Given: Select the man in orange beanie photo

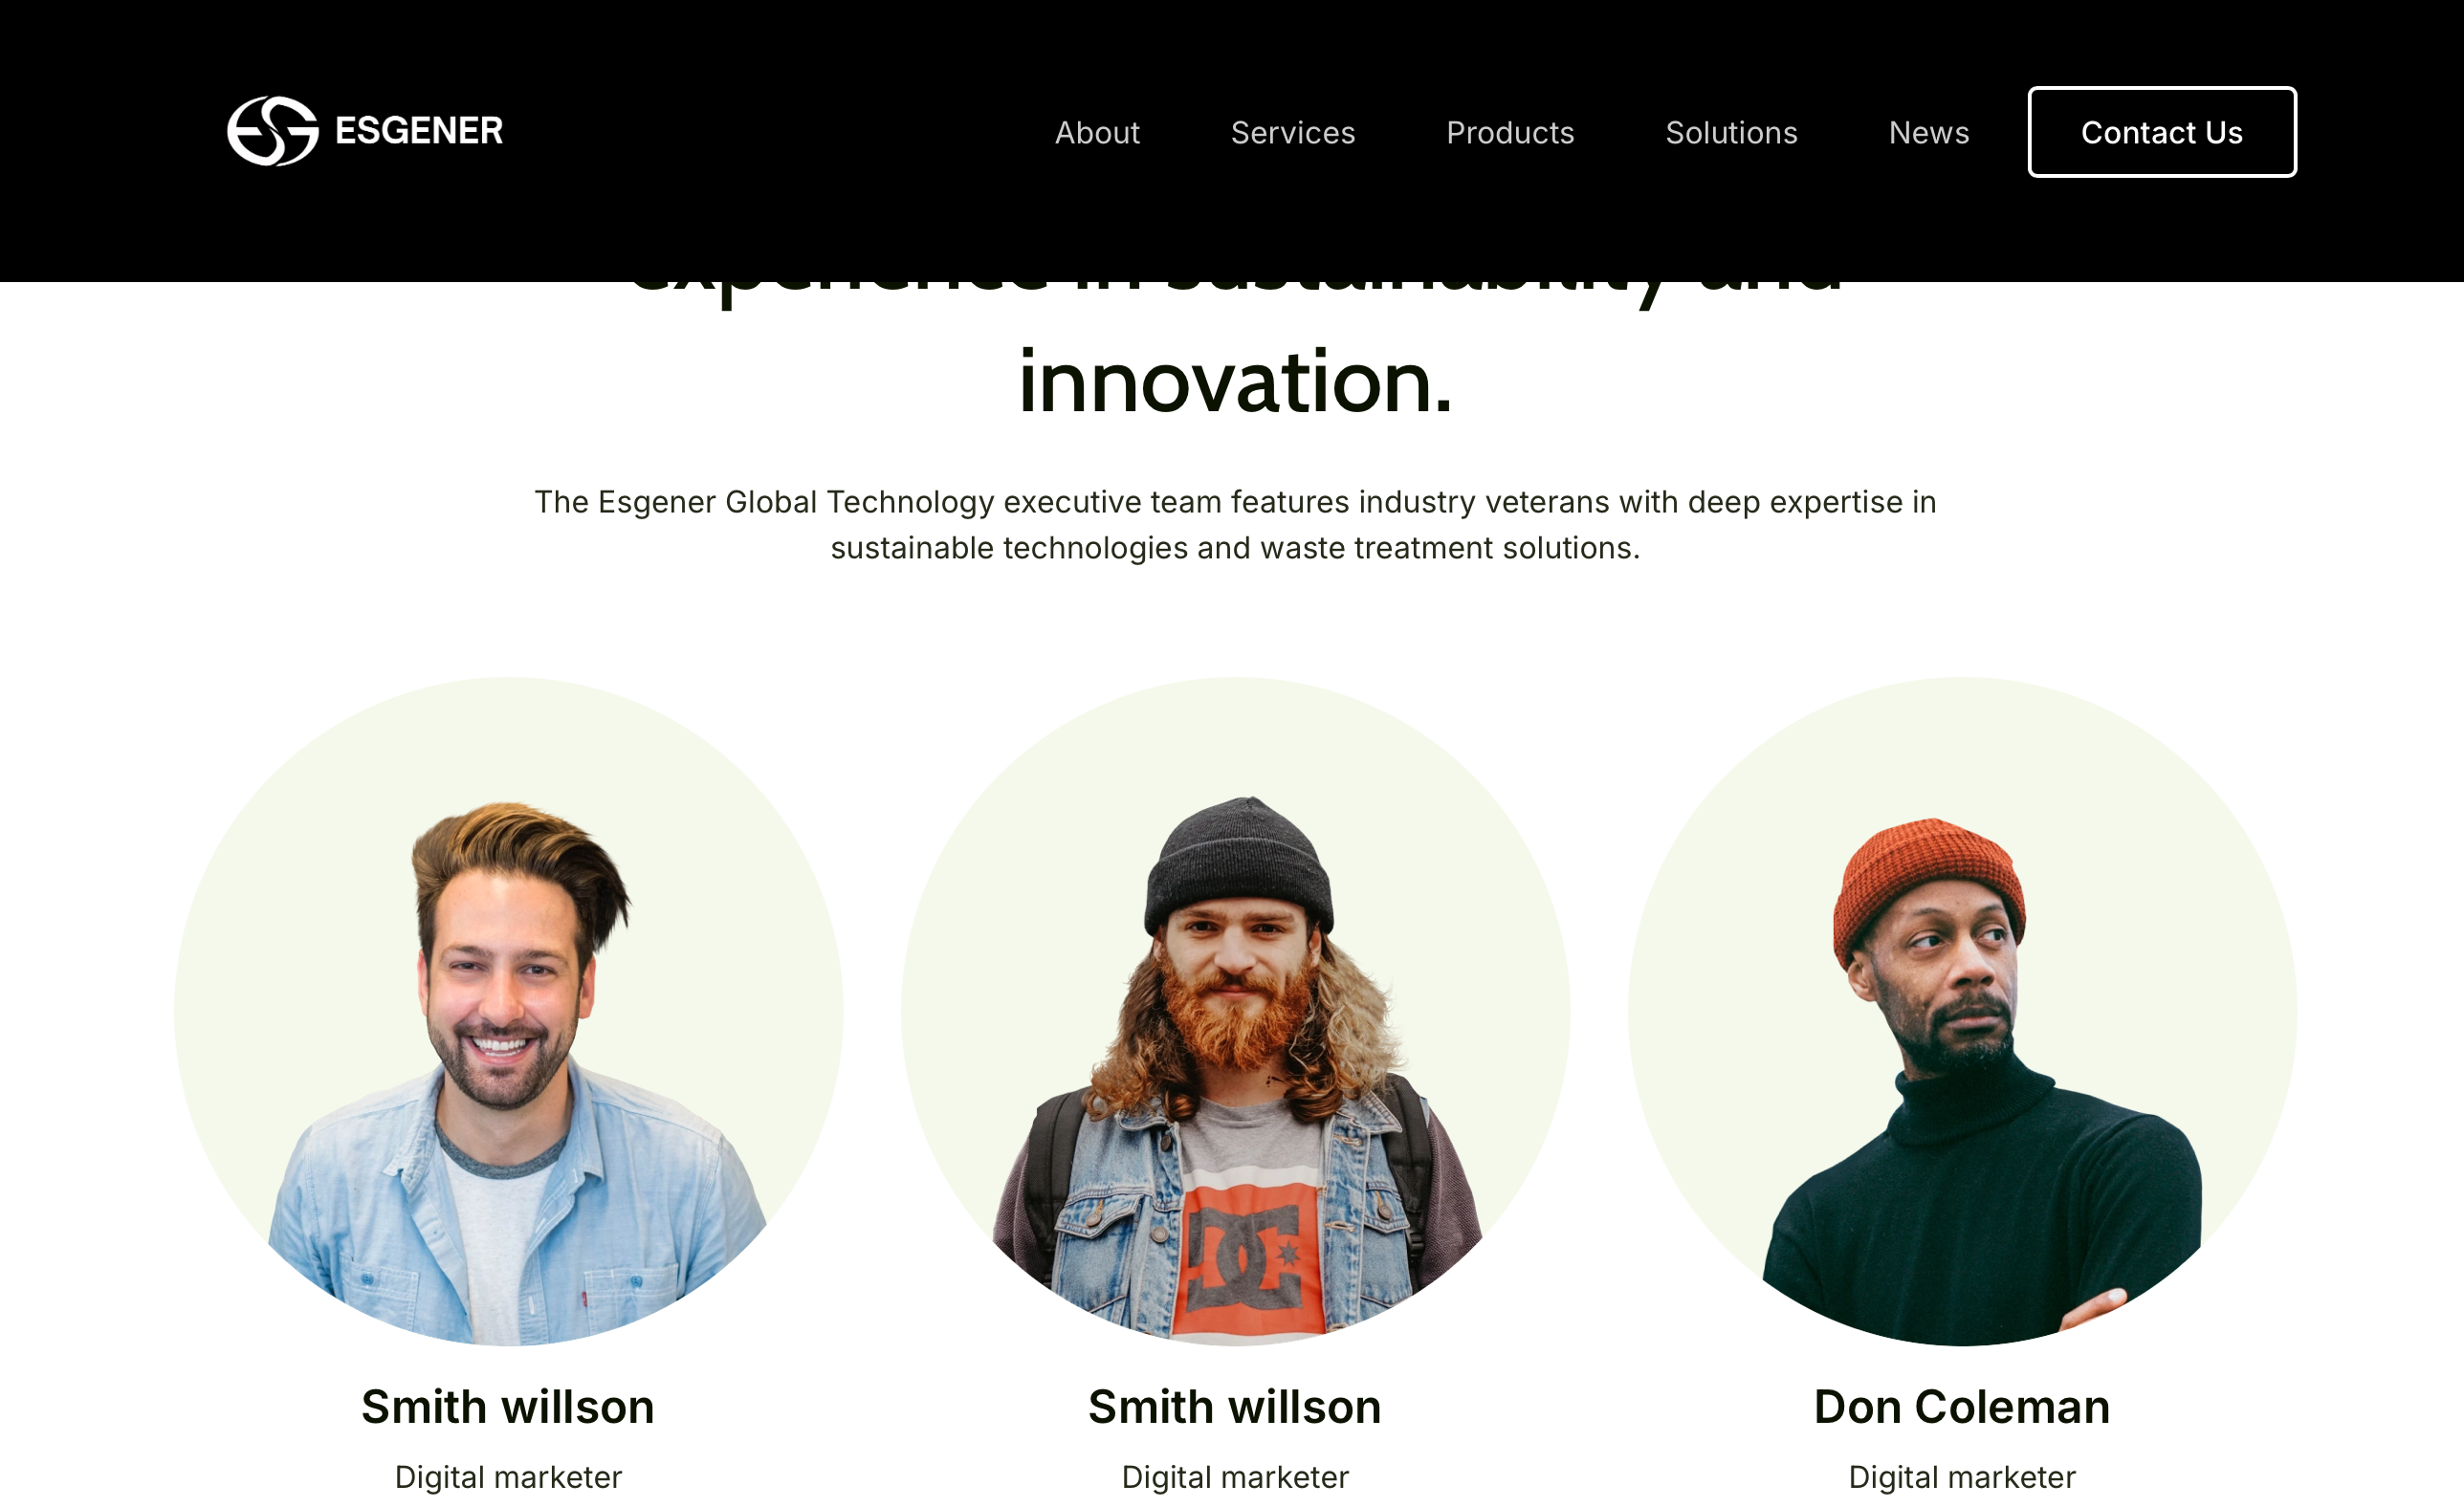Looking at the screenshot, I should tap(1962, 1011).
